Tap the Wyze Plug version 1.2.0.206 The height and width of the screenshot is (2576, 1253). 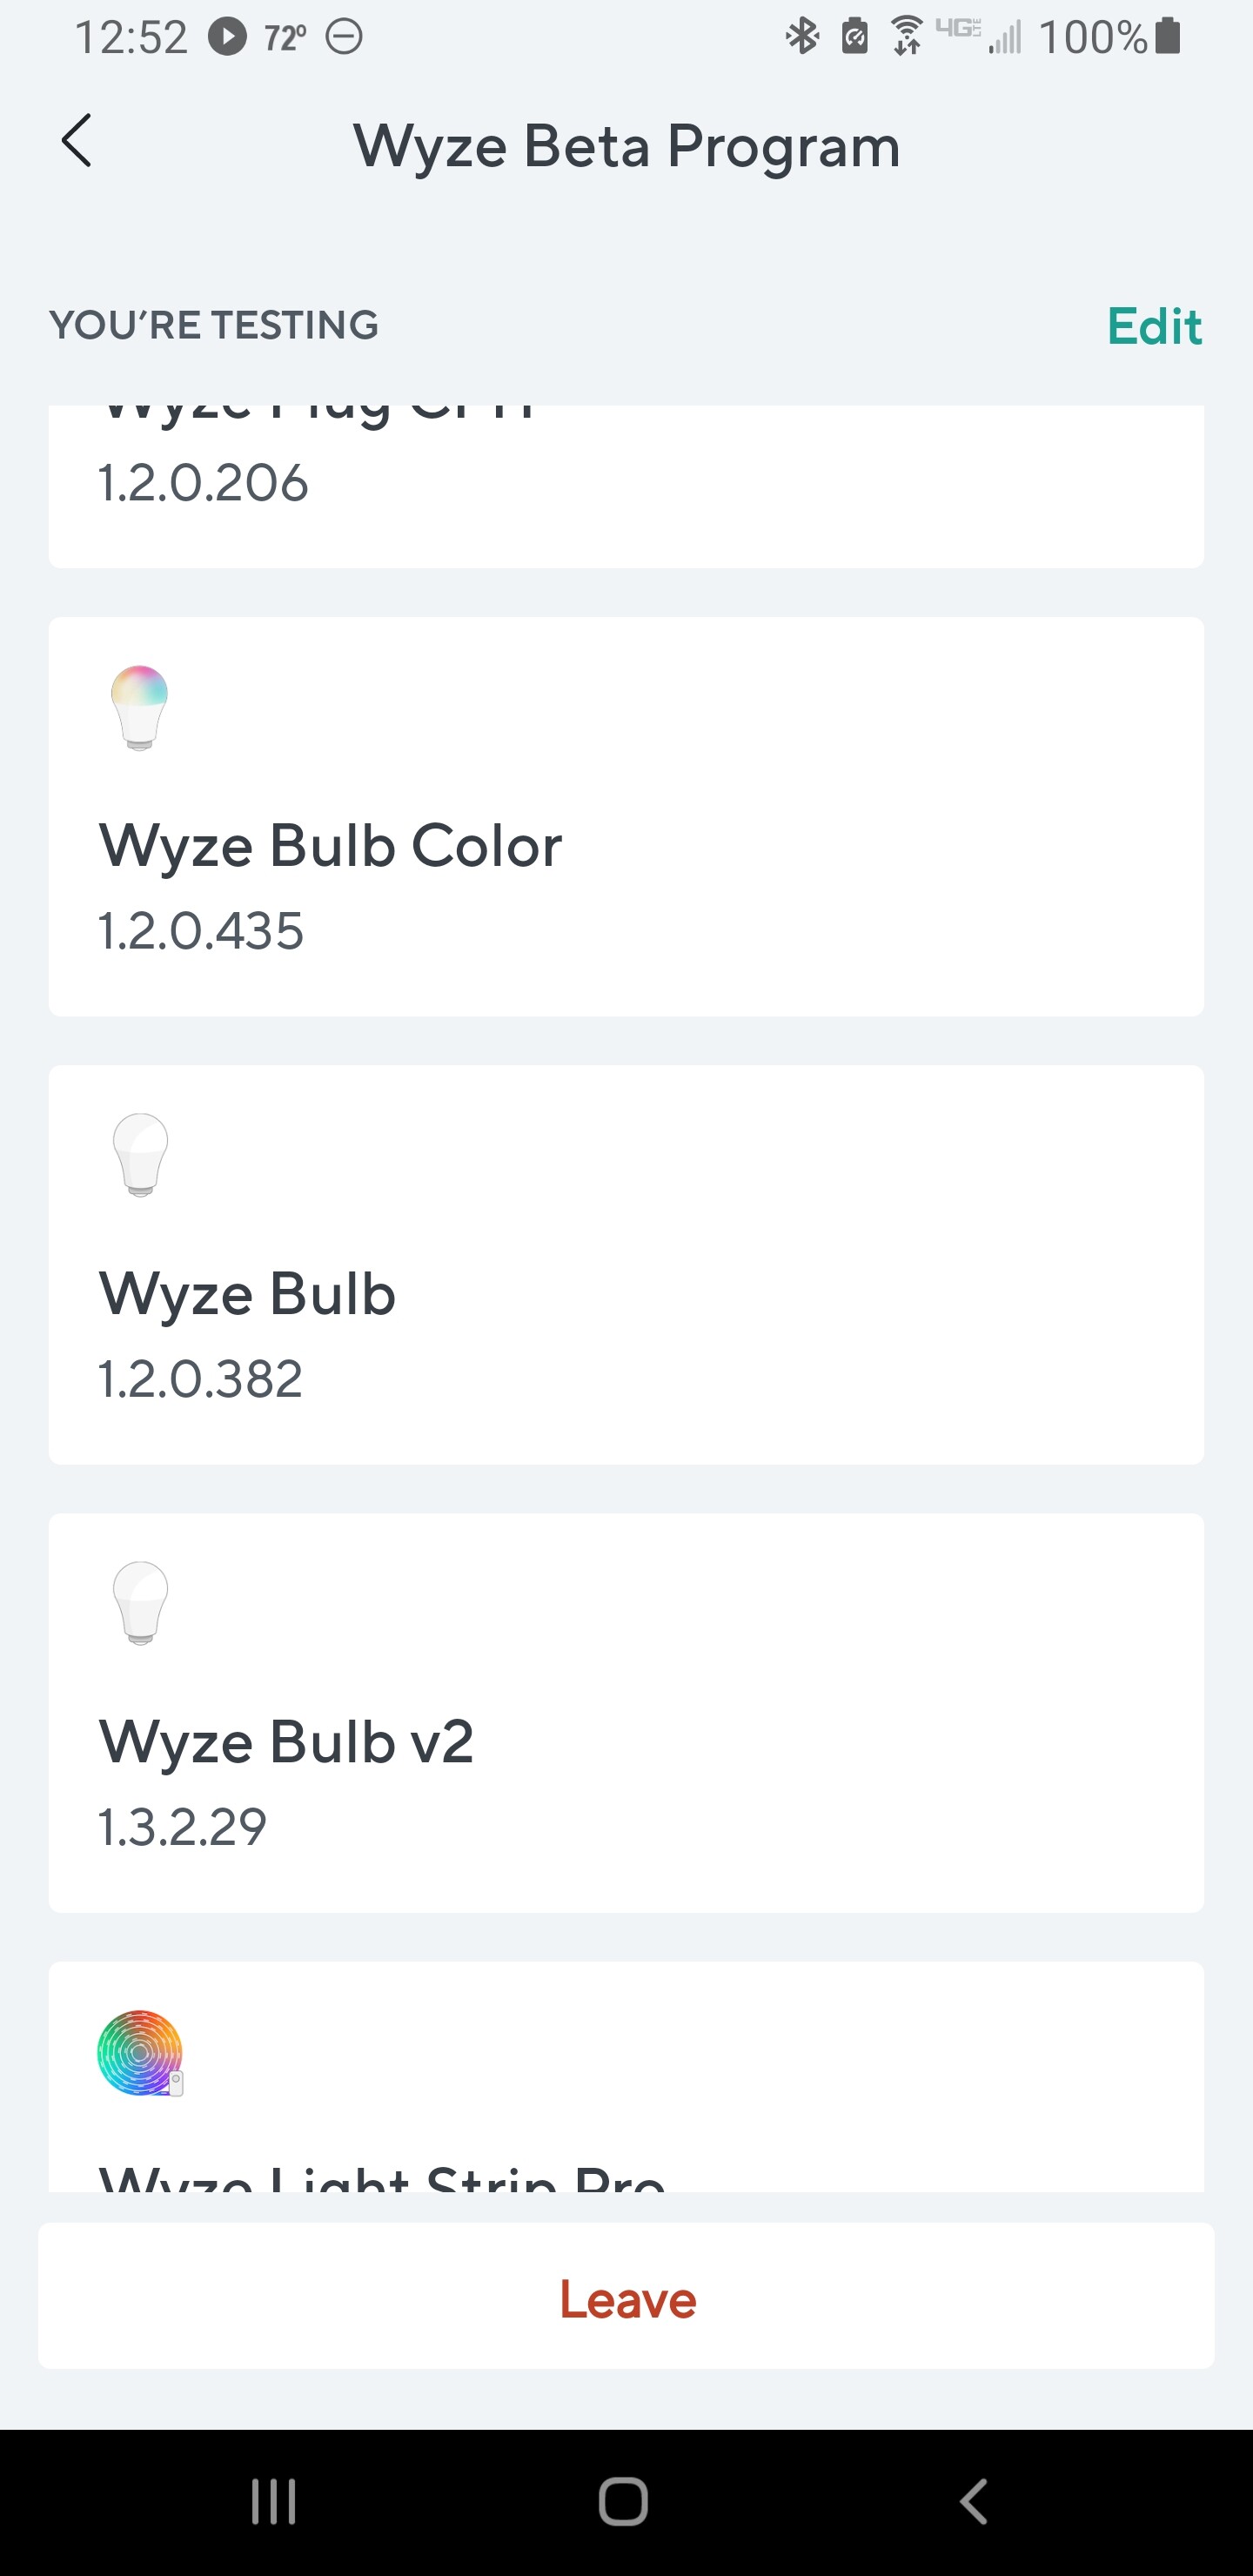[203, 483]
